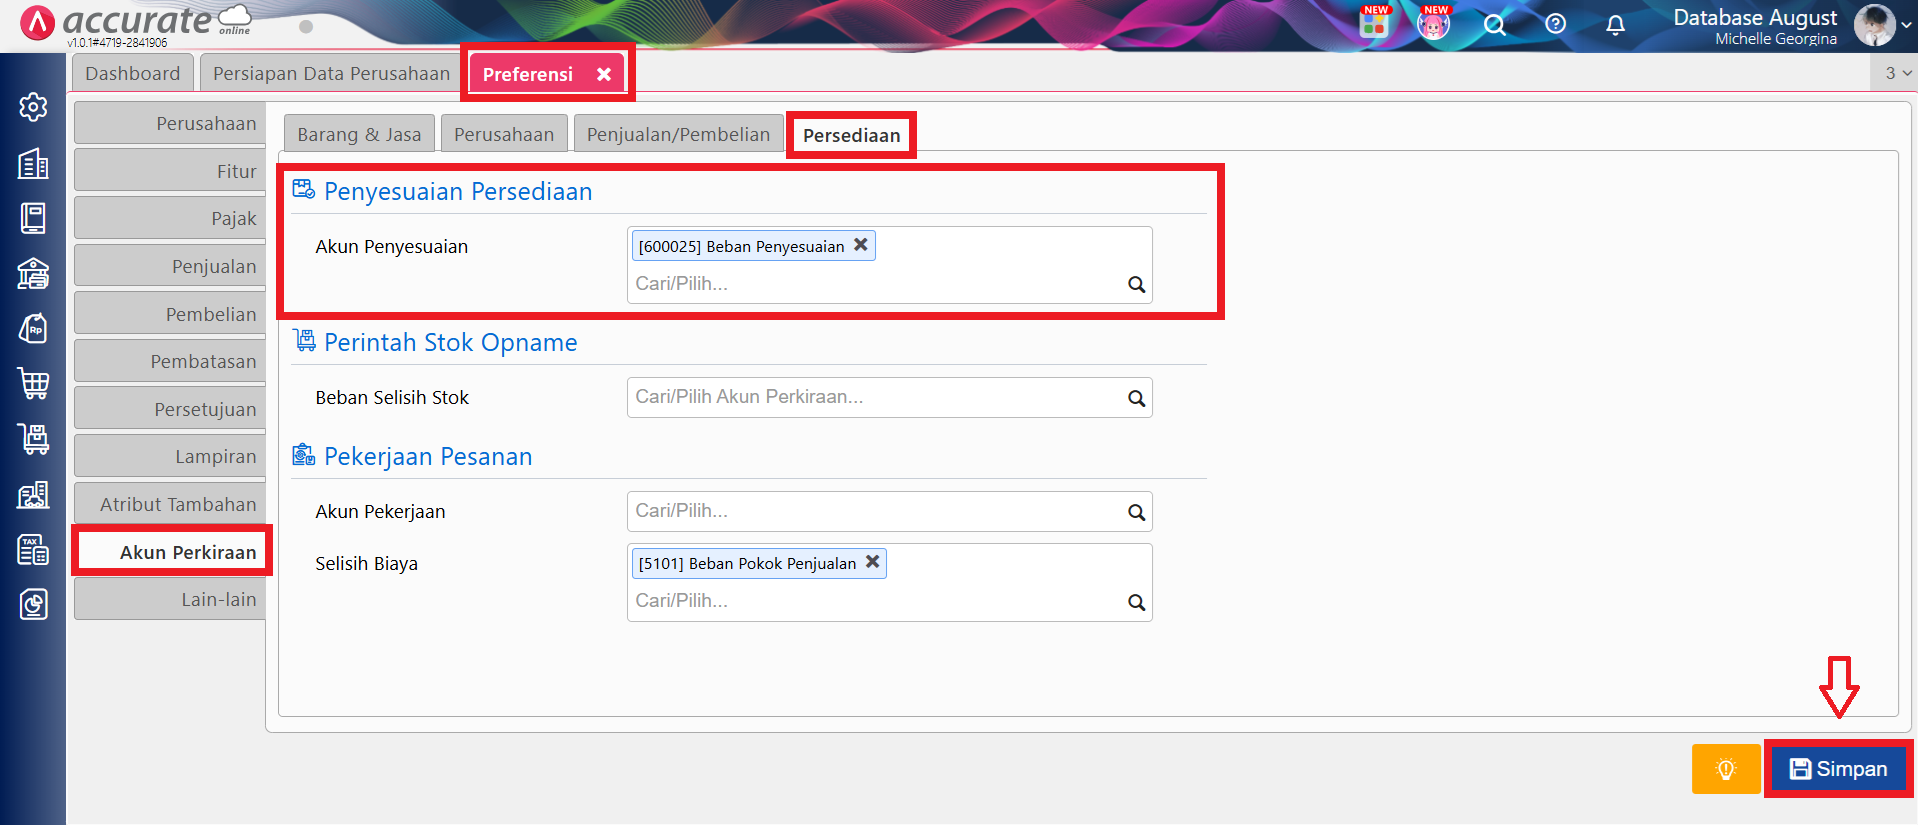Open the Settings gear in left sidebar

(x=33, y=107)
